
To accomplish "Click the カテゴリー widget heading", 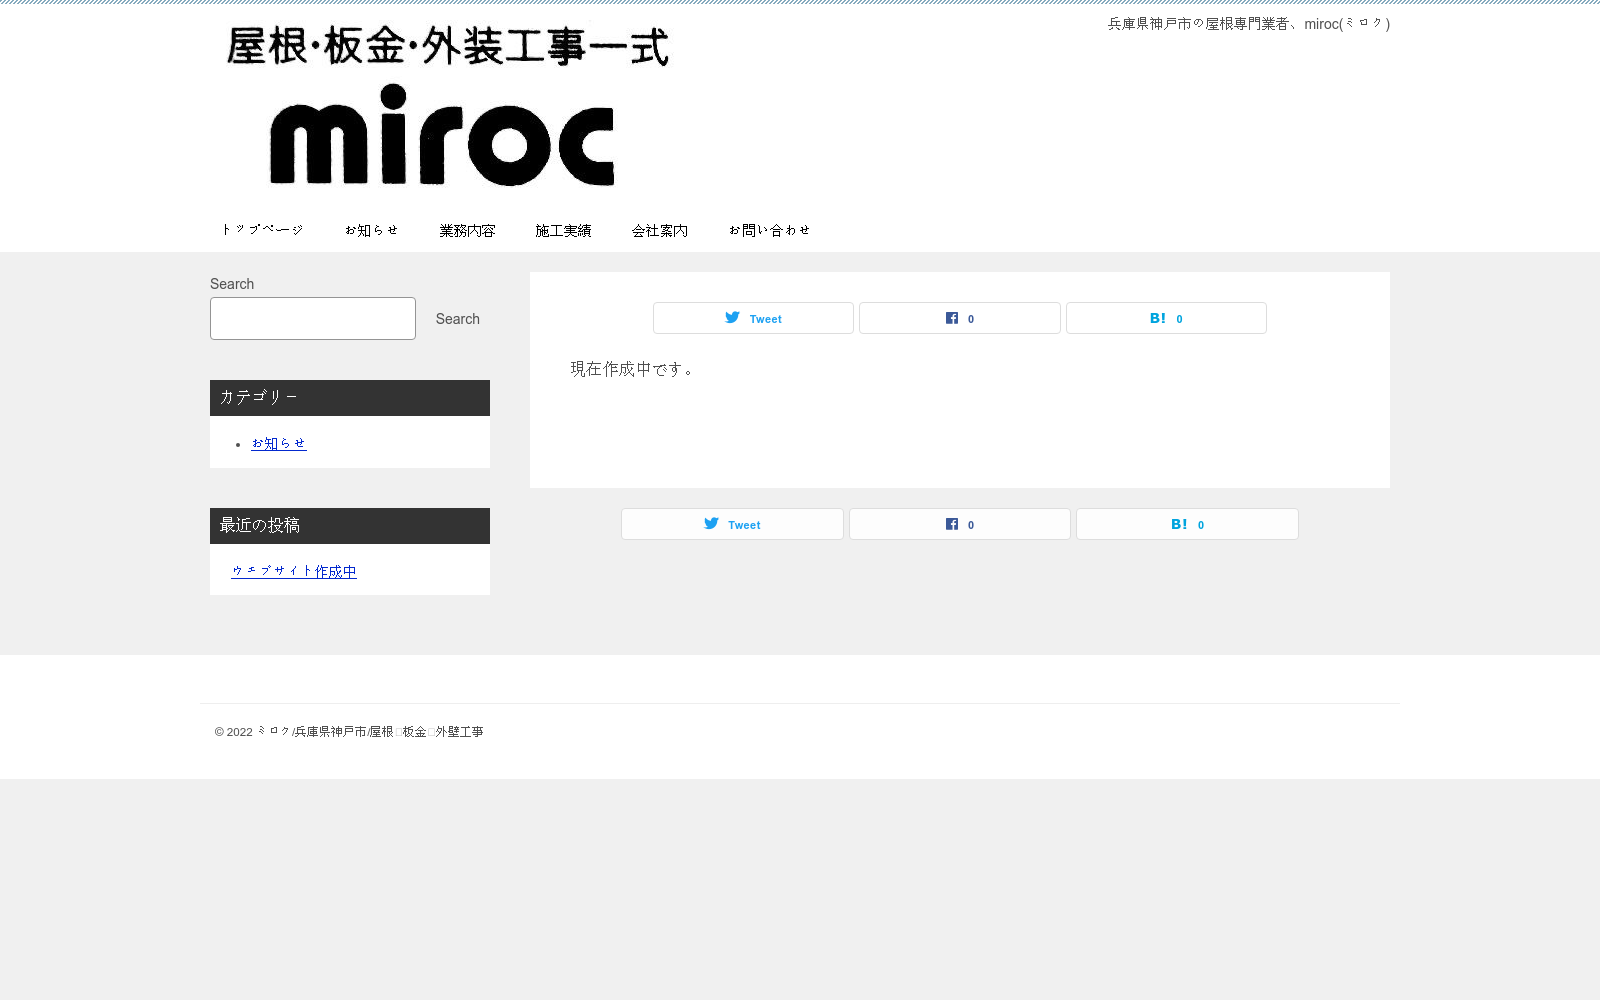I will (350, 398).
